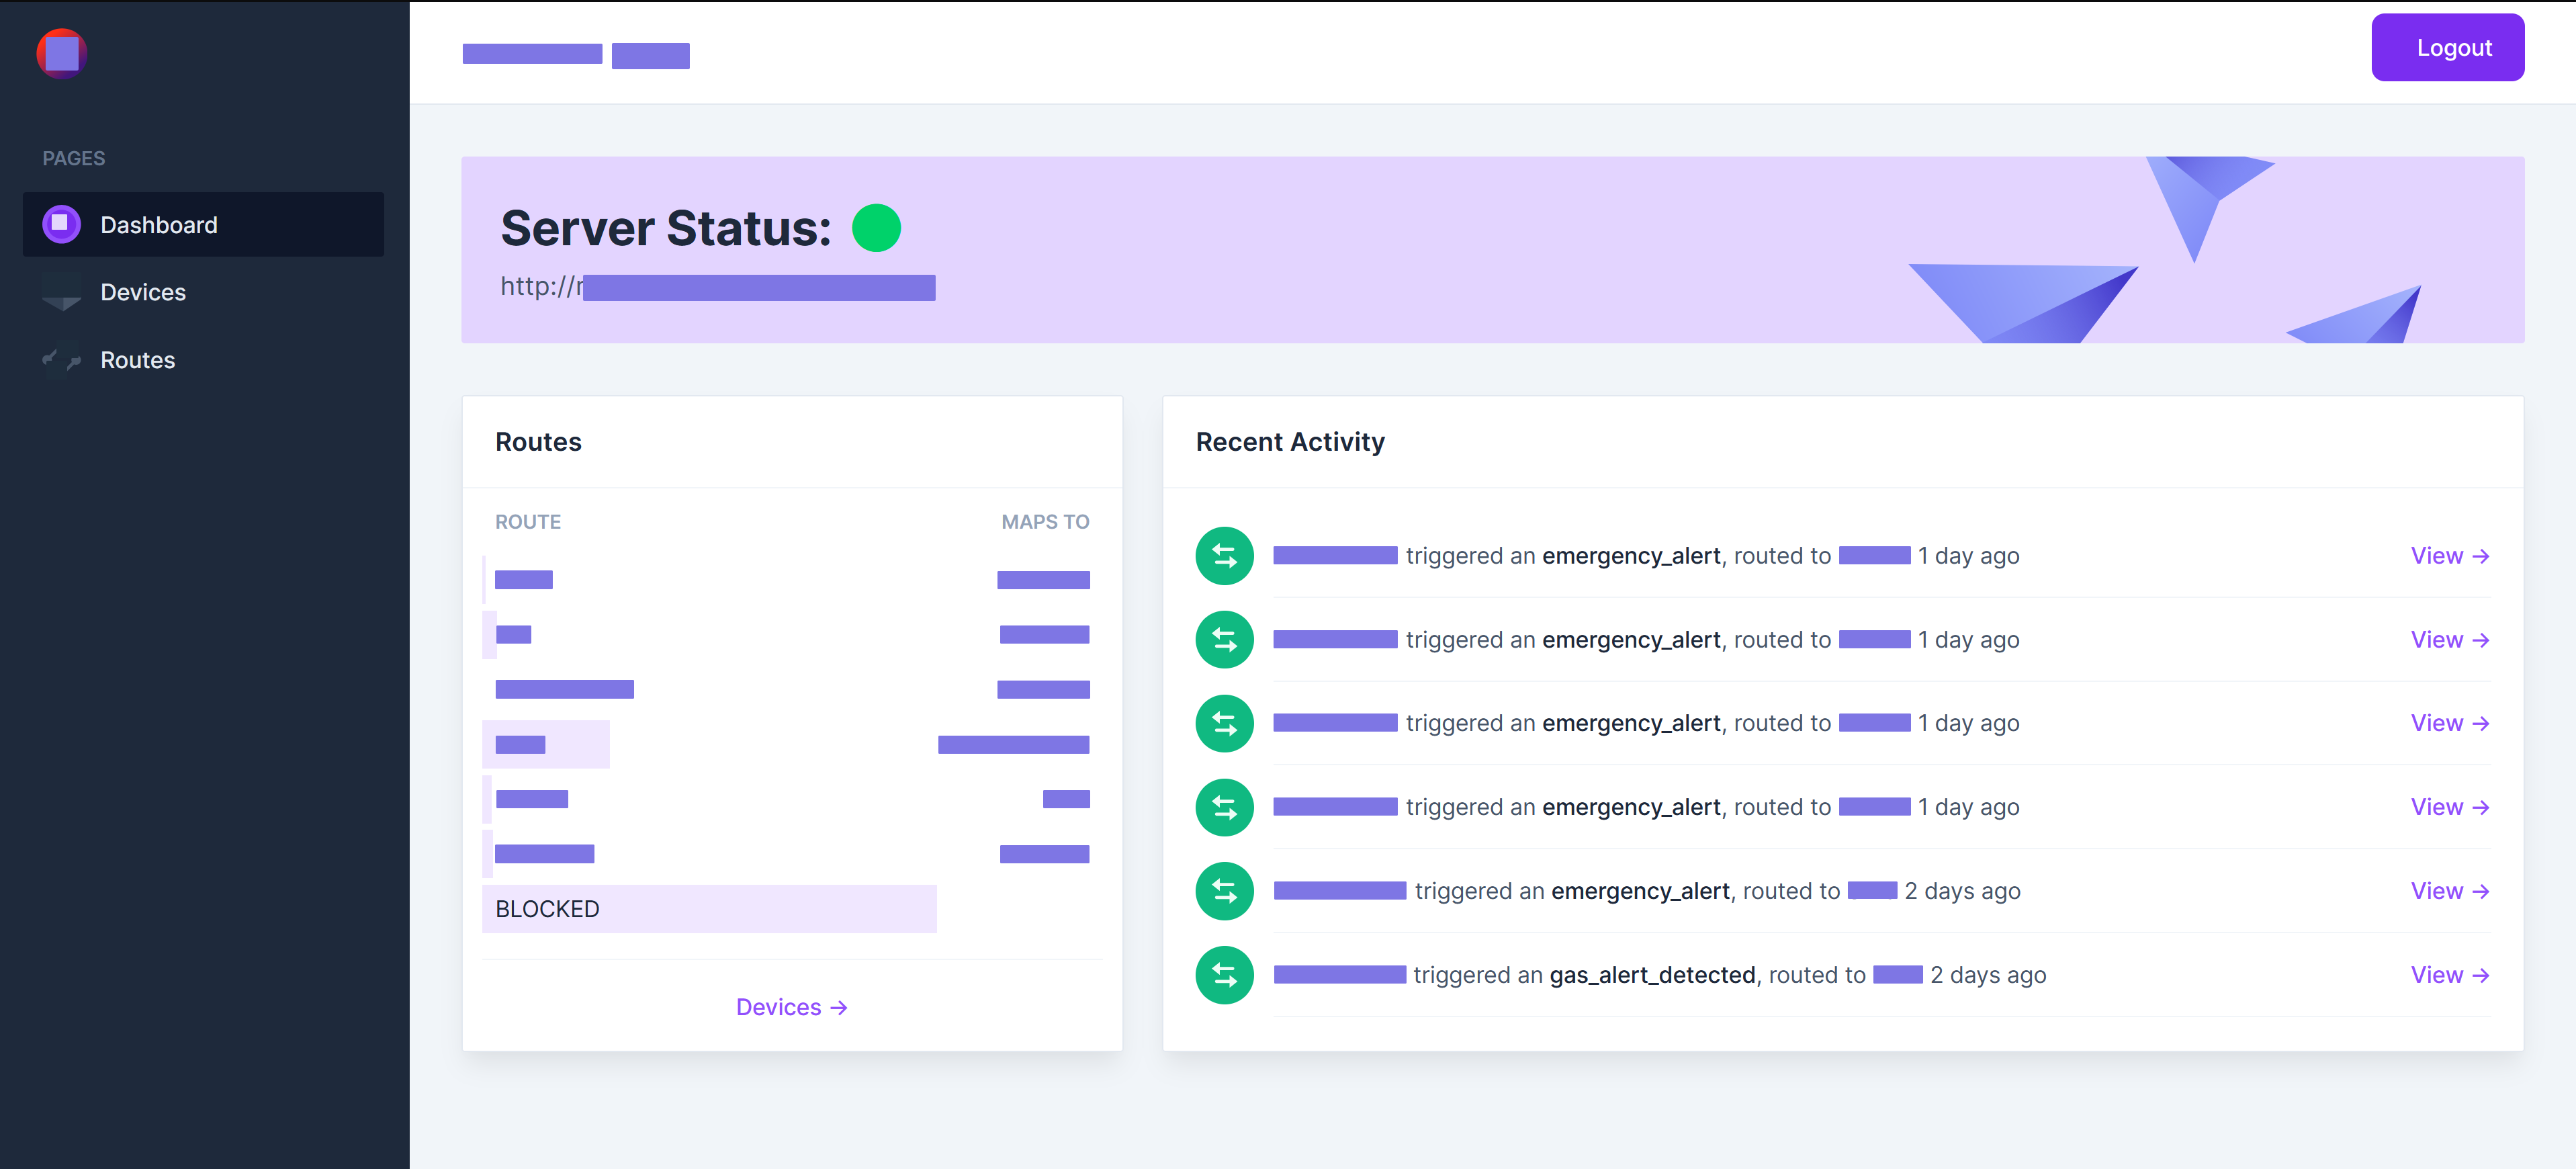Click the Routes sidebar icon
The width and height of the screenshot is (2576, 1169).
point(61,359)
